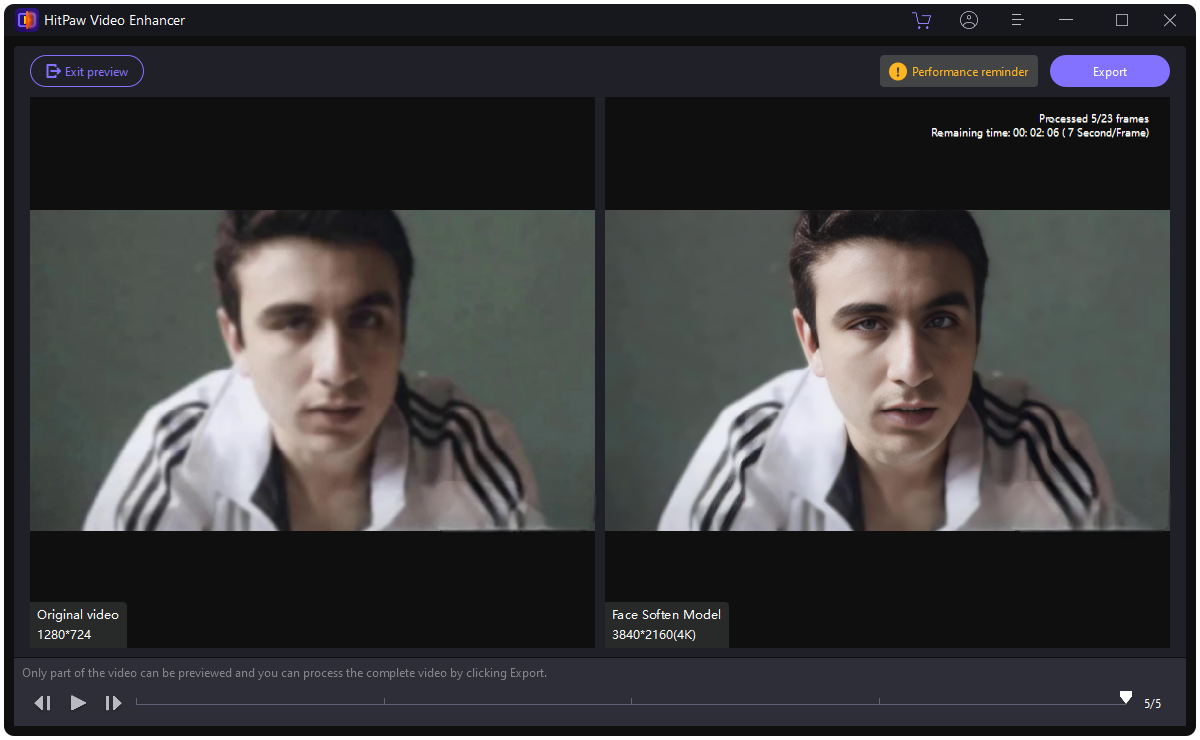
Task: Click the 'Face Soften Model' label
Action: click(666, 614)
